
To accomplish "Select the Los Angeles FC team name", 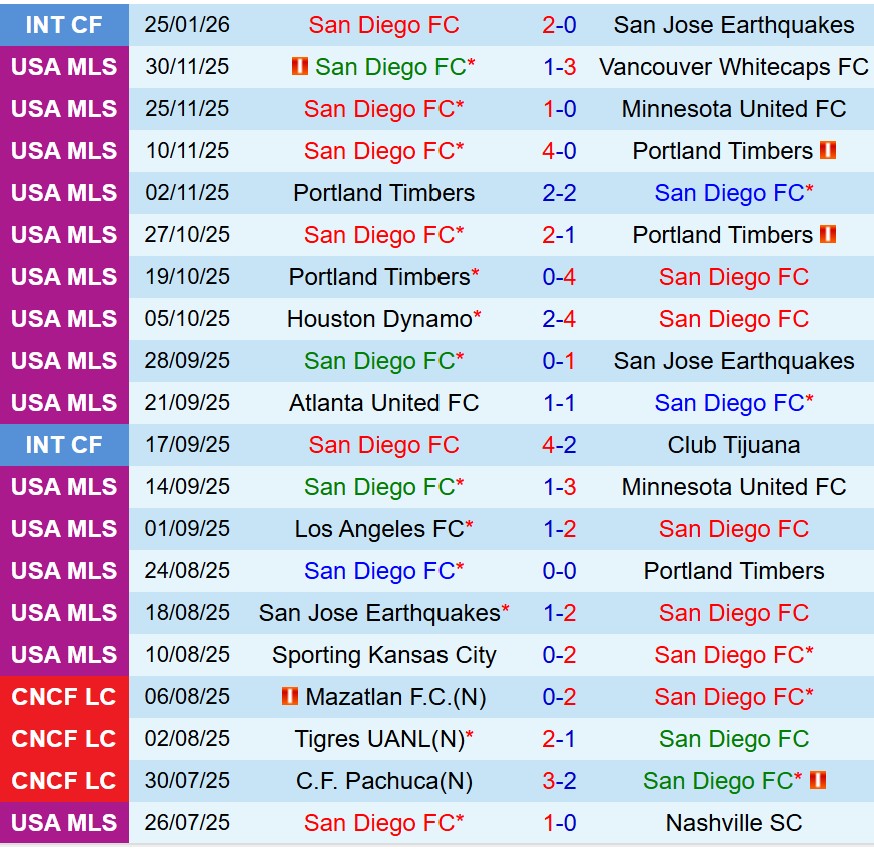I will tap(379, 529).
